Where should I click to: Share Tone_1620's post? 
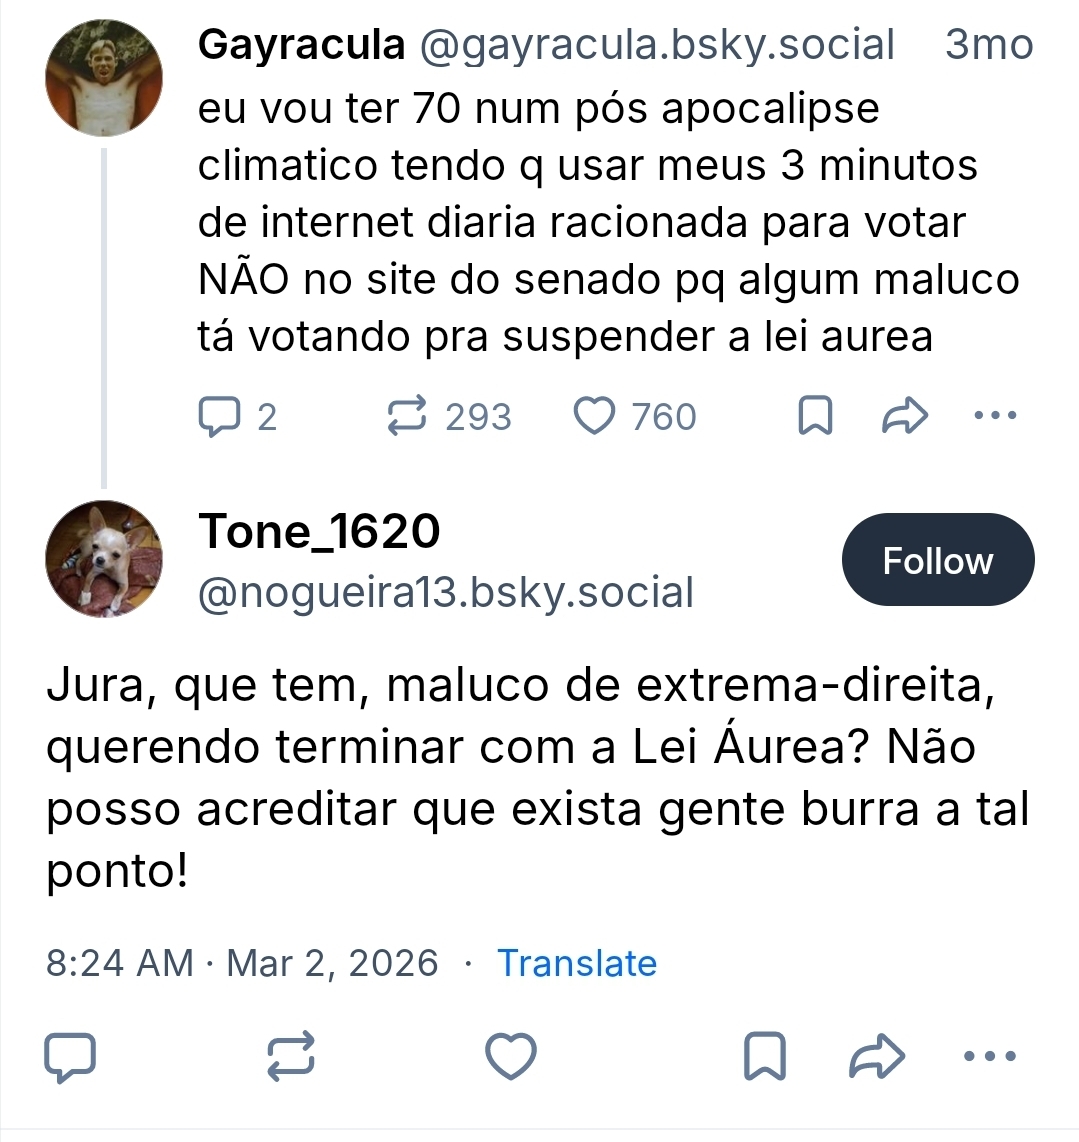click(876, 1057)
